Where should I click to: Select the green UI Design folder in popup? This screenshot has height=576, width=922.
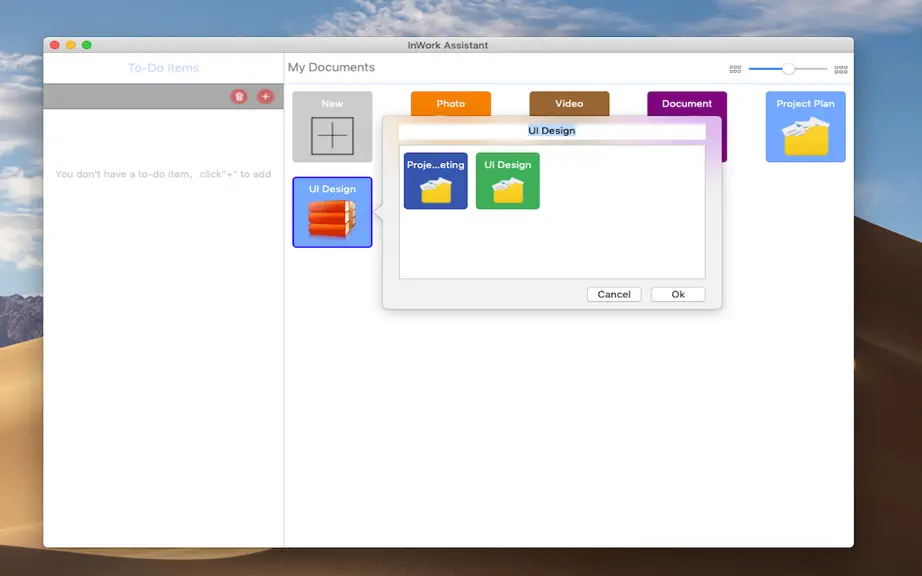pos(507,181)
